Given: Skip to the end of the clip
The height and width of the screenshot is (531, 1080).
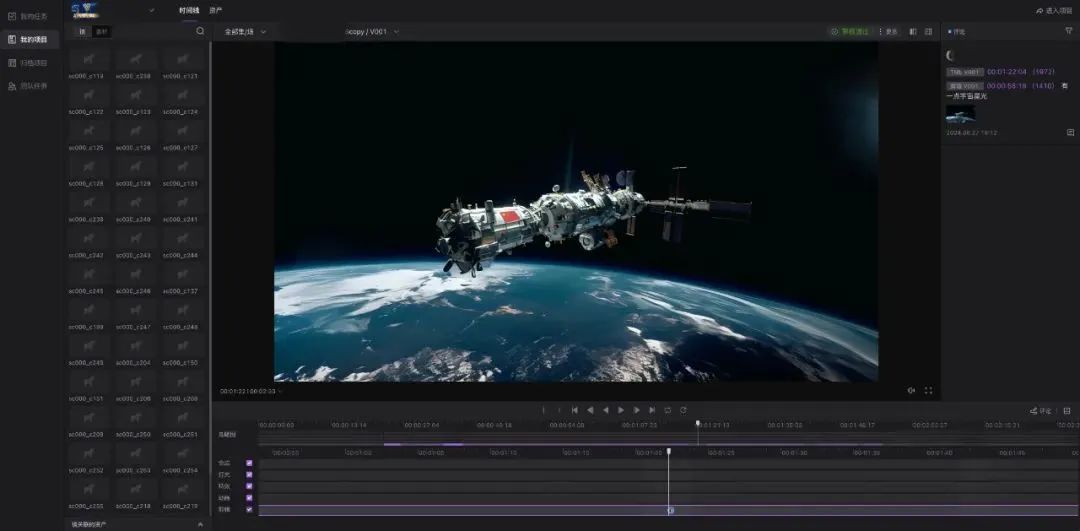Looking at the screenshot, I should point(652,410).
